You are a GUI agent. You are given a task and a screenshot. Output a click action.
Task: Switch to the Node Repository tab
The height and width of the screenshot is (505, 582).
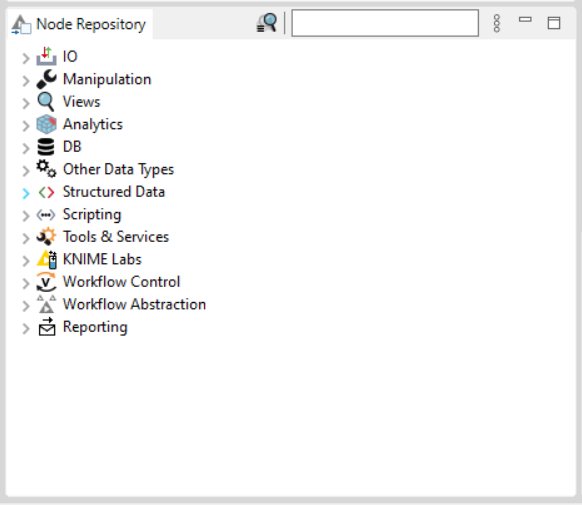(x=79, y=24)
